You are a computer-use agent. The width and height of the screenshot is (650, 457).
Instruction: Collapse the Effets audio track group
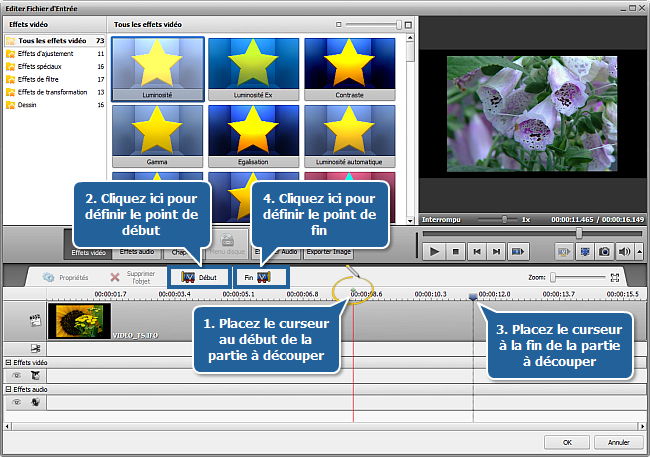click(8, 388)
